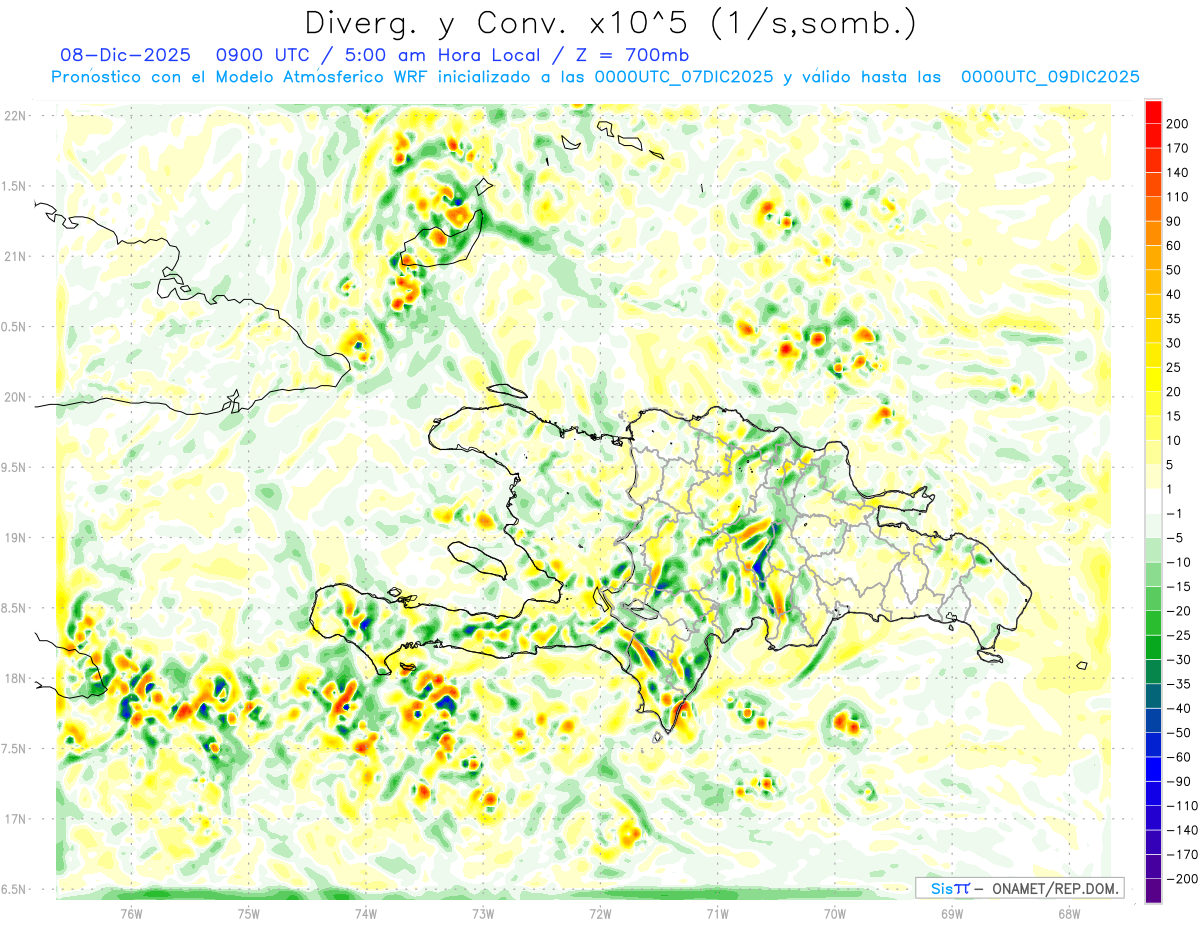Click the "73W" longitude label
This screenshot has height=927, width=1200.
(x=483, y=915)
